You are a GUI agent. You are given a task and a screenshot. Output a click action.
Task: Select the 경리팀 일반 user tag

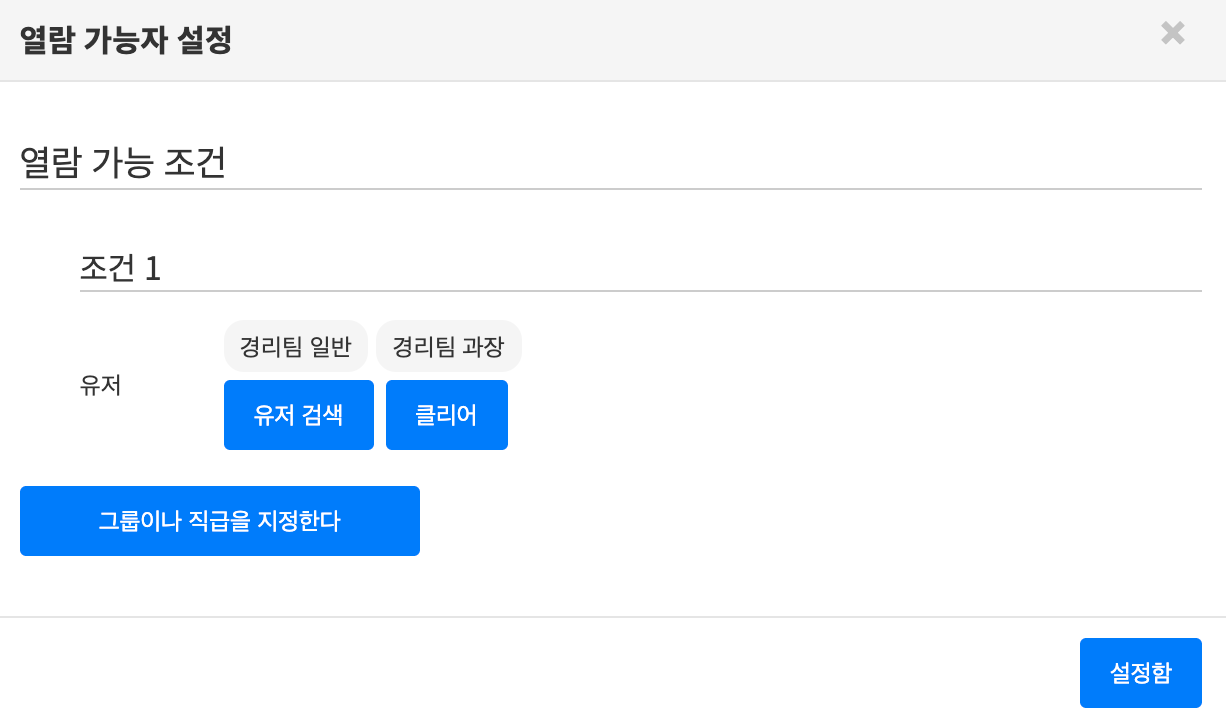pyautogui.click(x=295, y=347)
